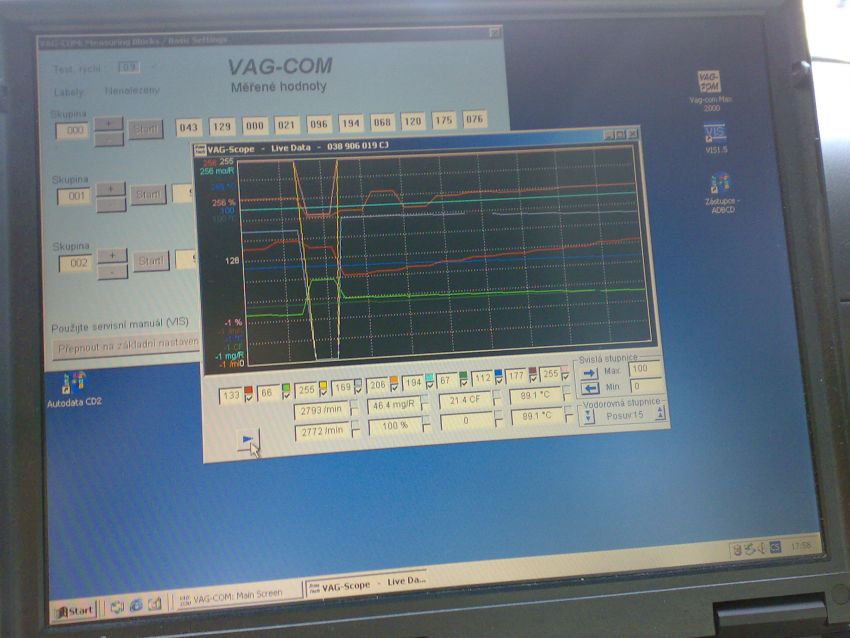
Task: Click the red color swatch beside value 133
Action: [x=248, y=390]
